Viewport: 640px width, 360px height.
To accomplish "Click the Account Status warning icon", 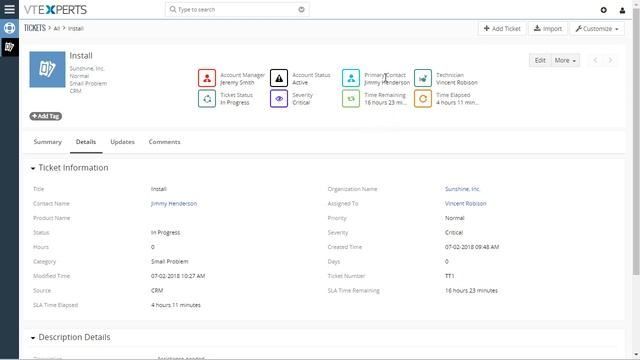I will coord(279,78).
